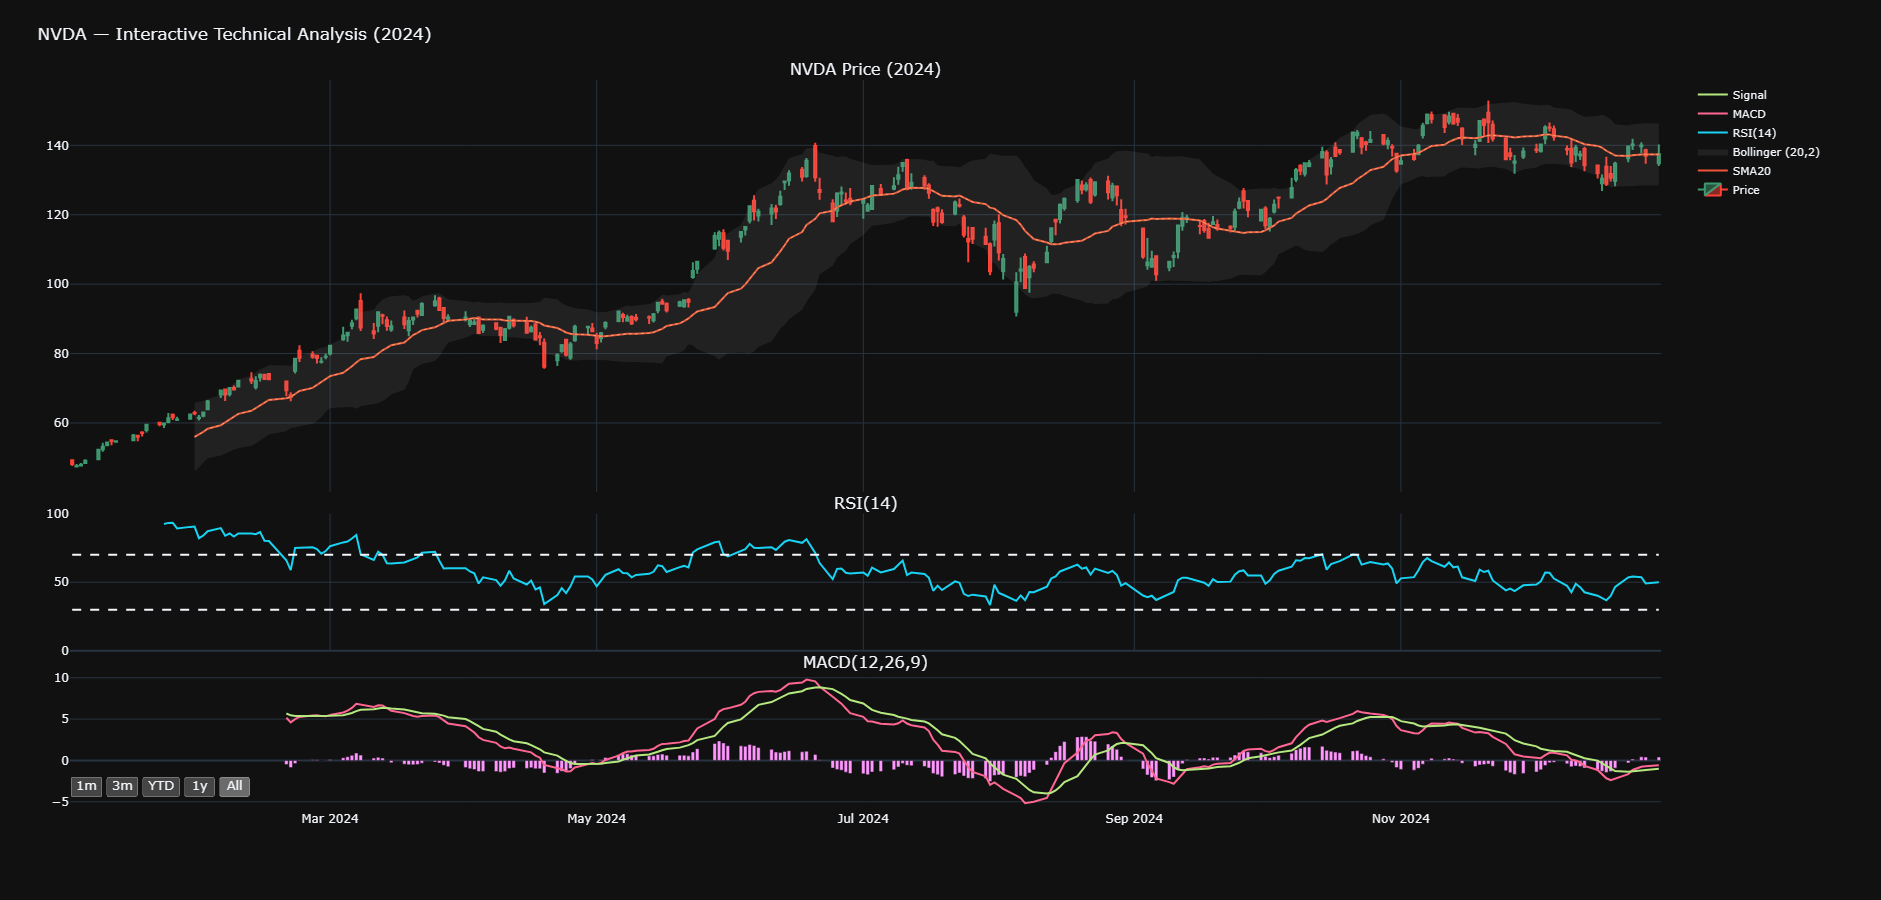Toggle SMA20 visibility in the legend
The image size is (1881, 900).
tap(1751, 171)
